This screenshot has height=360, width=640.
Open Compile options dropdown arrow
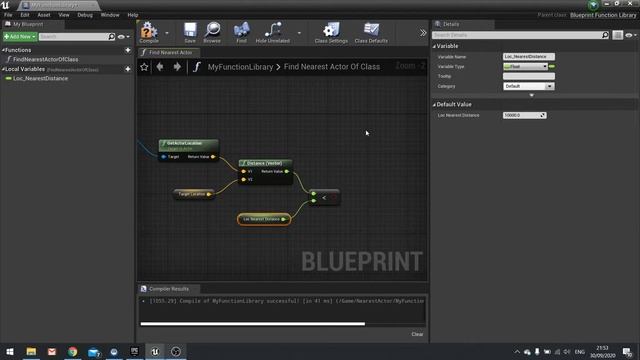[x=167, y=33]
